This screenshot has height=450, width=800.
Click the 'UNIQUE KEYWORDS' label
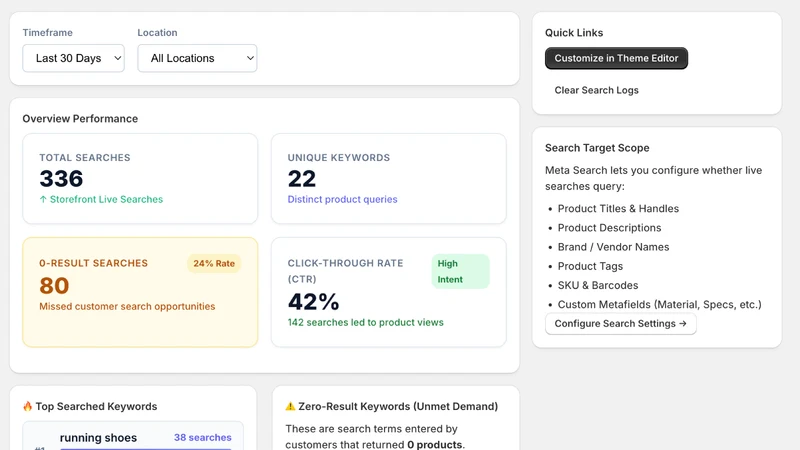tap(339, 158)
